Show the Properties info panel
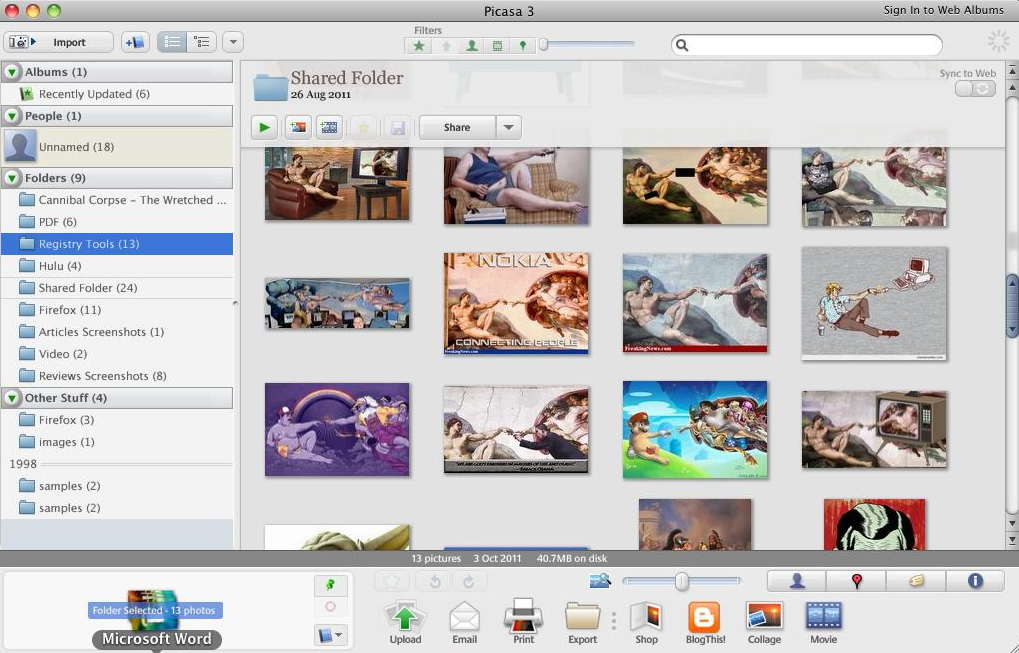This screenshot has height=653, width=1019. click(x=975, y=581)
